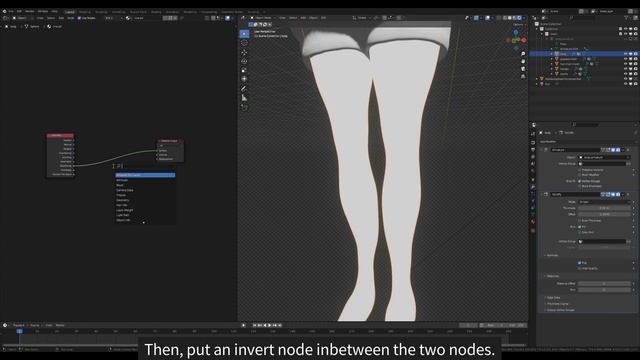The width and height of the screenshot is (640, 360).
Task: Collapse the Solidify modifier panel
Action: click(542, 194)
